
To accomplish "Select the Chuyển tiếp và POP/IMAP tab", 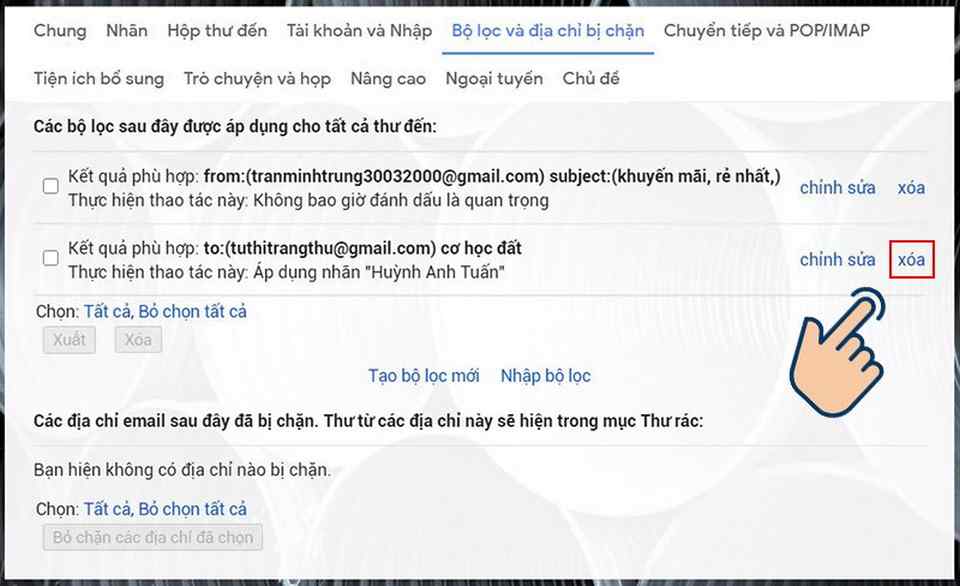I will [766, 31].
